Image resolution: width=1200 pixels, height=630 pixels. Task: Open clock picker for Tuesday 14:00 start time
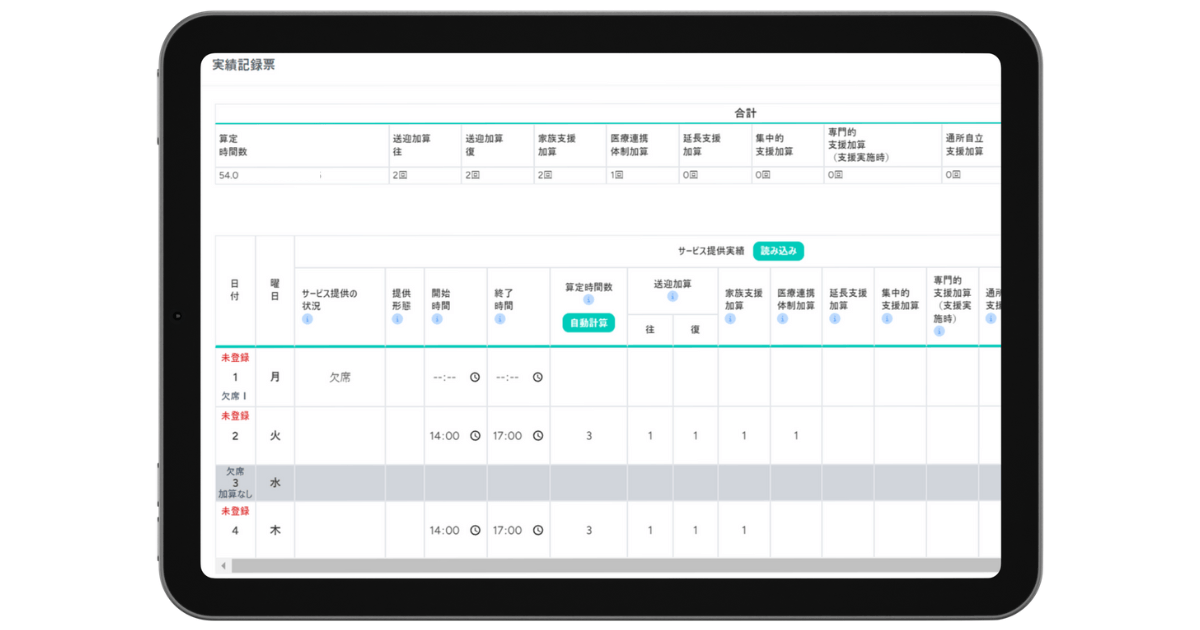point(475,436)
